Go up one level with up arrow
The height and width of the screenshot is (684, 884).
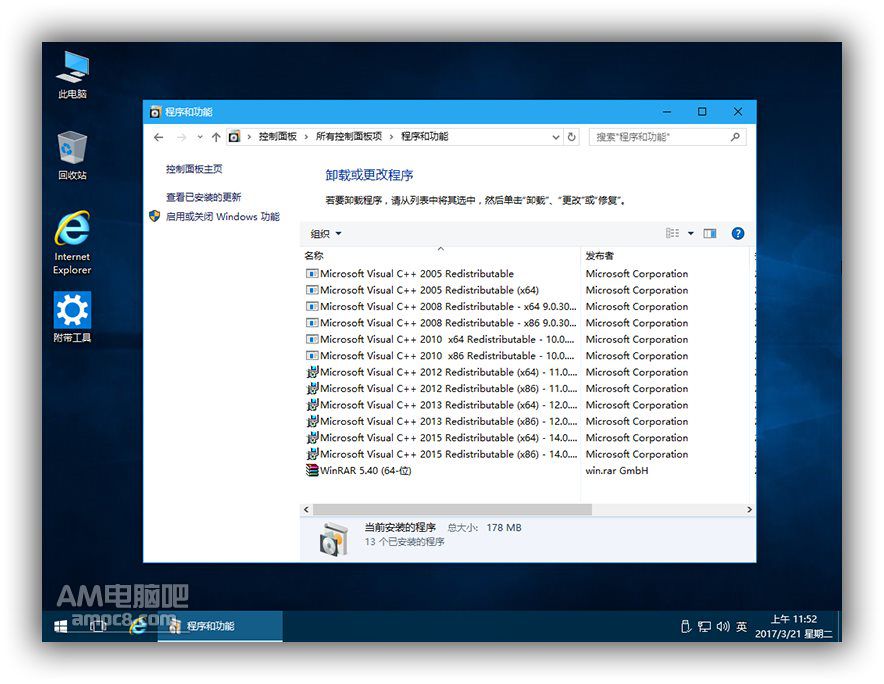click(216, 137)
